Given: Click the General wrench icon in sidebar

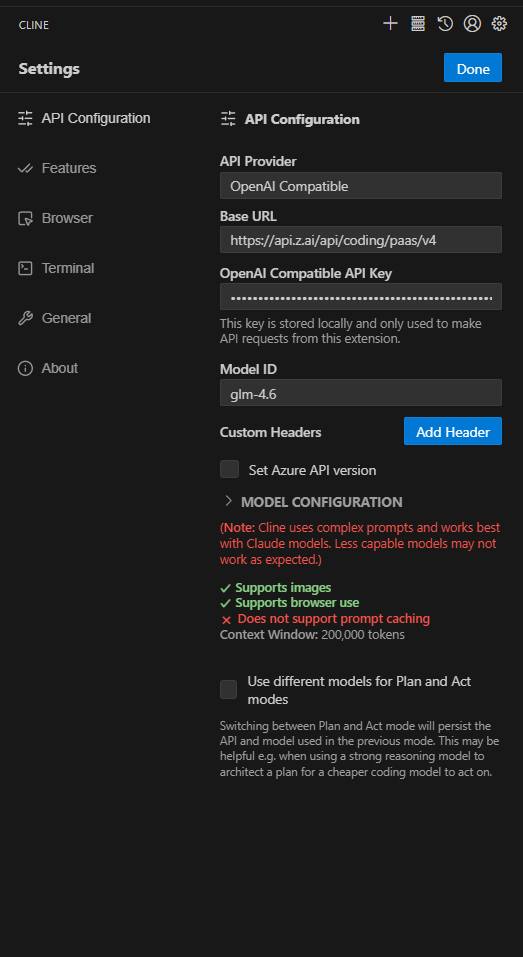Looking at the screenshot, I should (x=25, y=319).
